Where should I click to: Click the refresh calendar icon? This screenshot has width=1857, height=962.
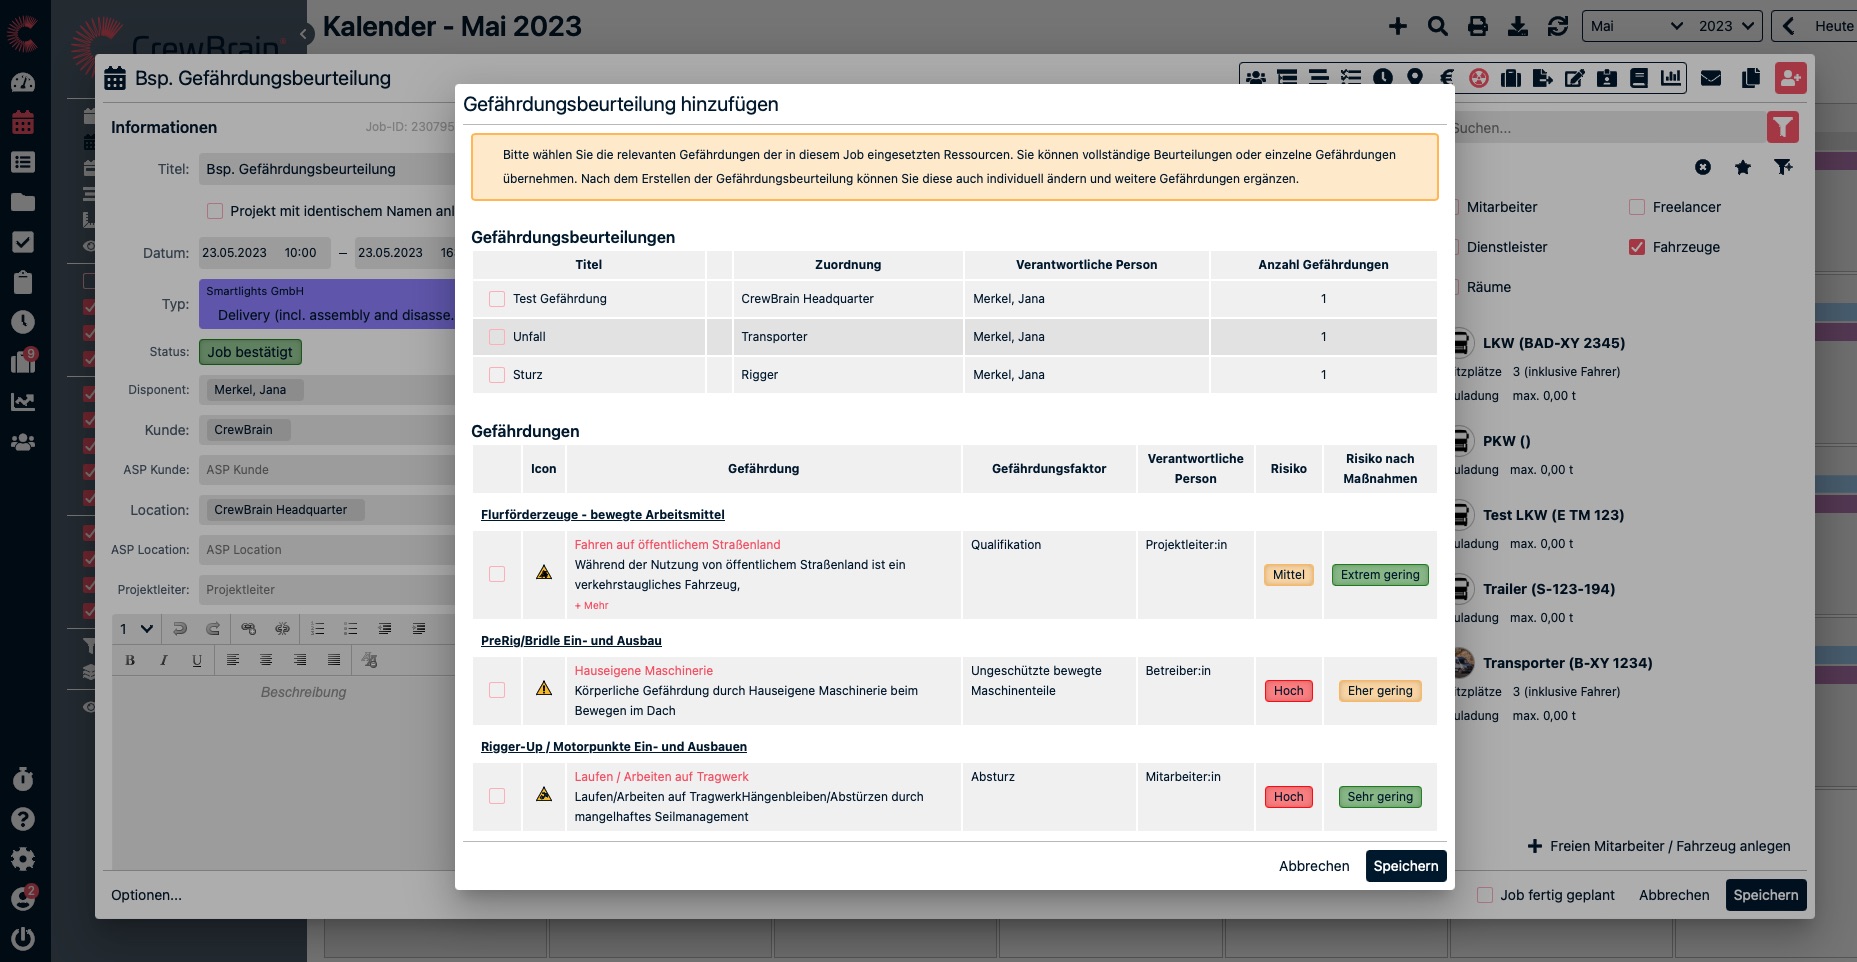[1557, 27]
